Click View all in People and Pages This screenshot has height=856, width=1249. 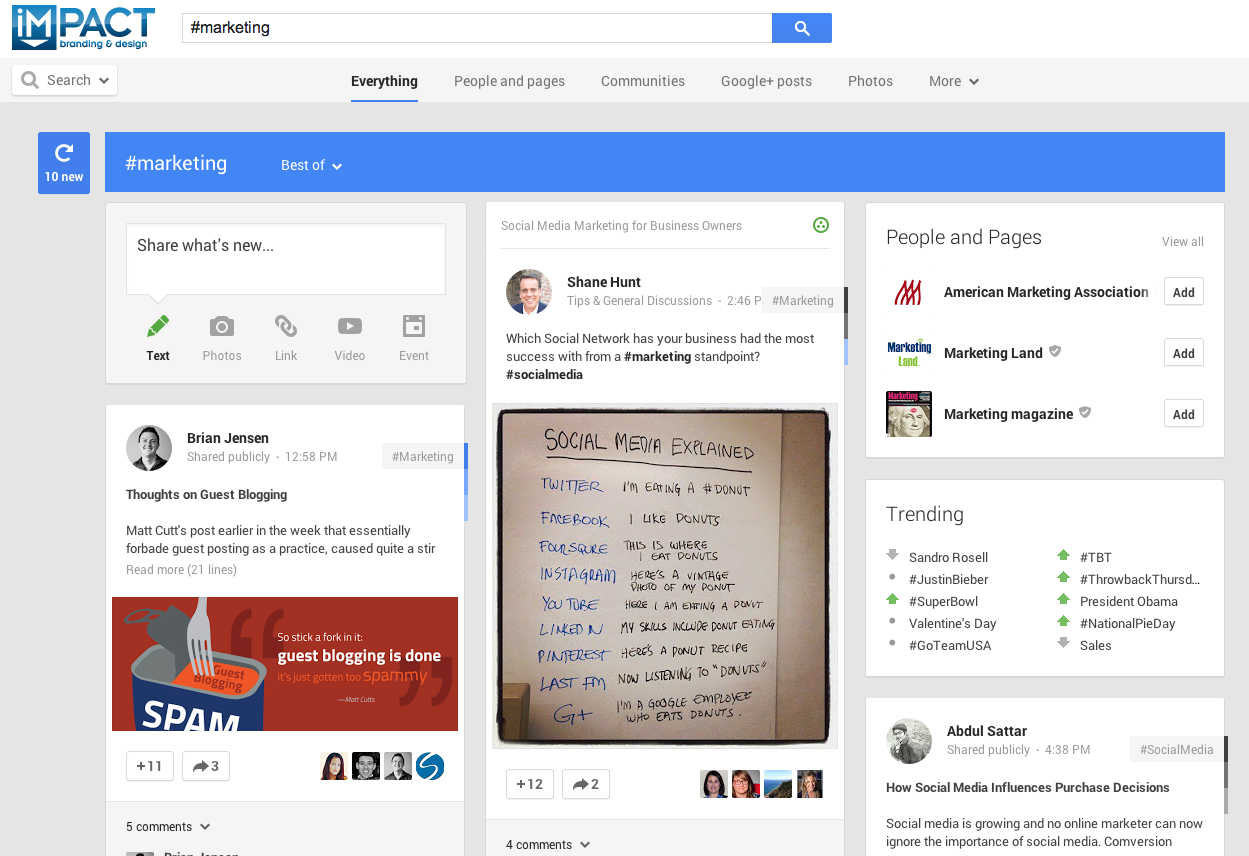pos(1183,242)
